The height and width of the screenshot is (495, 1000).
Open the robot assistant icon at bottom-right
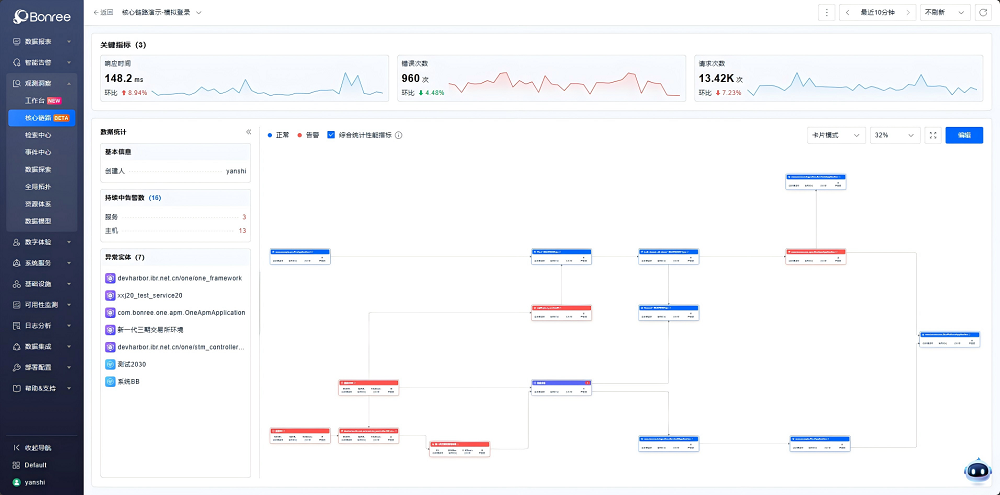(975, 470)
